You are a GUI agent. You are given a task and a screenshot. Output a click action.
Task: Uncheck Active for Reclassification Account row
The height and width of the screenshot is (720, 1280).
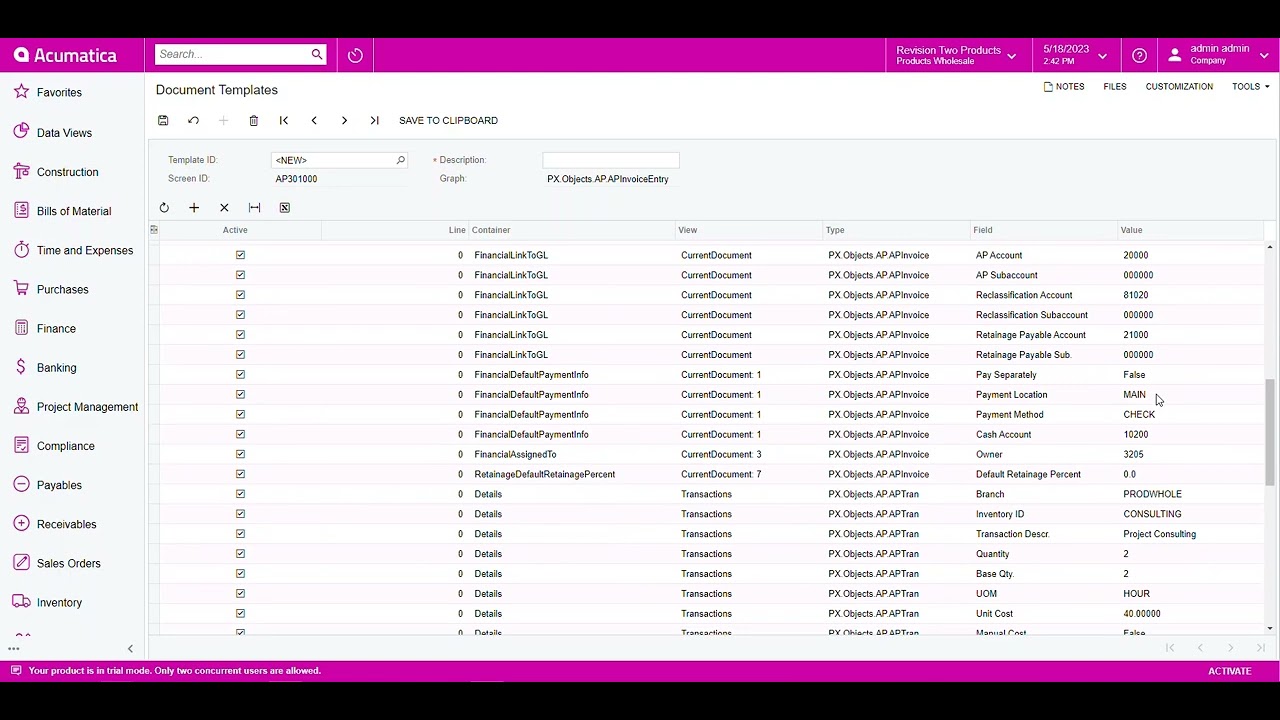click(x=240, y=295)
